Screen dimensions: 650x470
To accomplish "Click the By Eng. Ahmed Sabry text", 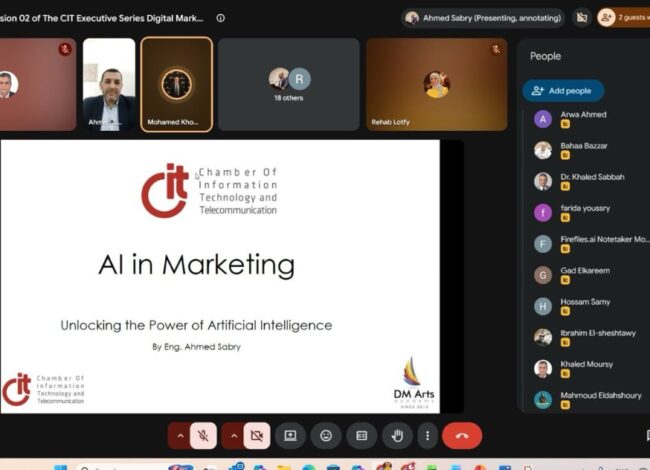I will tap(196, 347).
